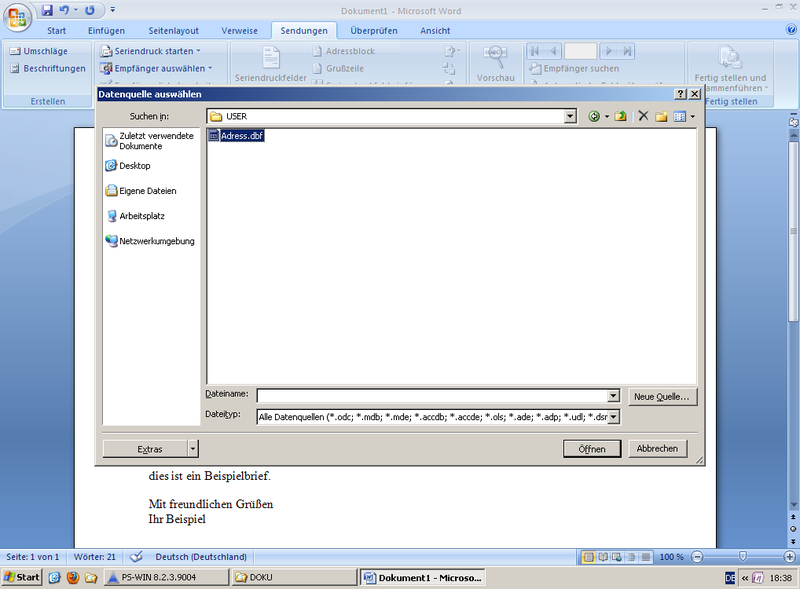
Task: Click the dialog help question mark button
Action: click(x=680, y=94)
